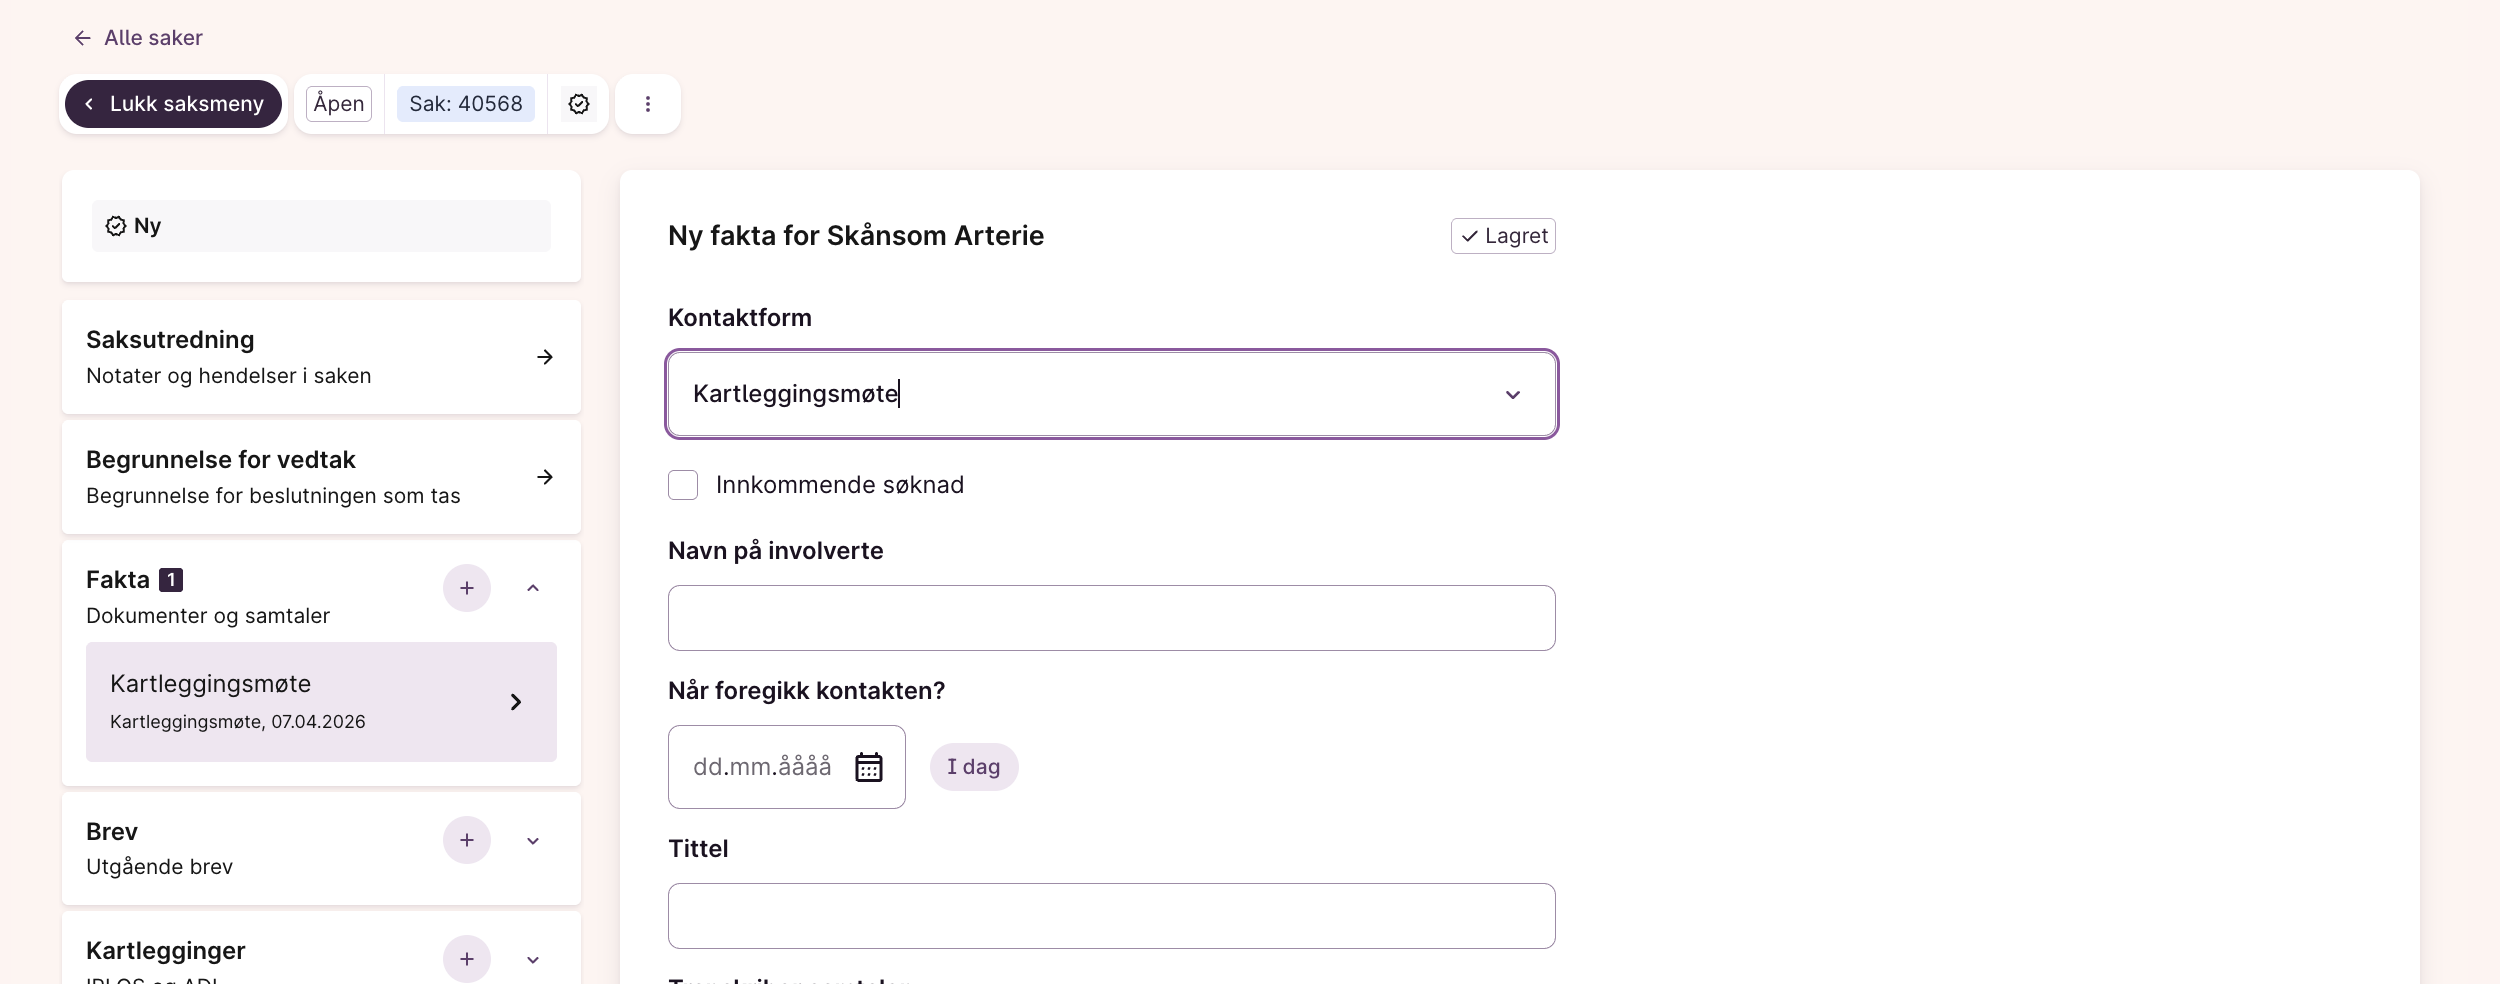Expand the Brev section
This screenshot has height=984, width=2500.
533,841
